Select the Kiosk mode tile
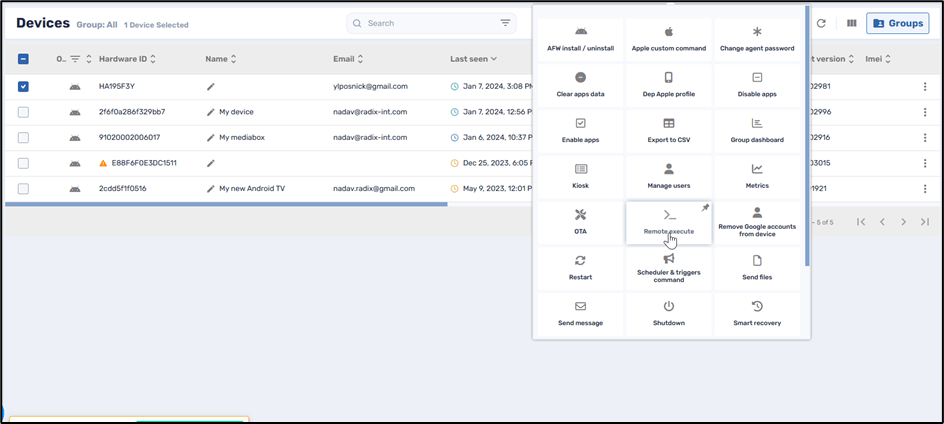This screenshot has height=424, width=944. click(x=580, y=169)
